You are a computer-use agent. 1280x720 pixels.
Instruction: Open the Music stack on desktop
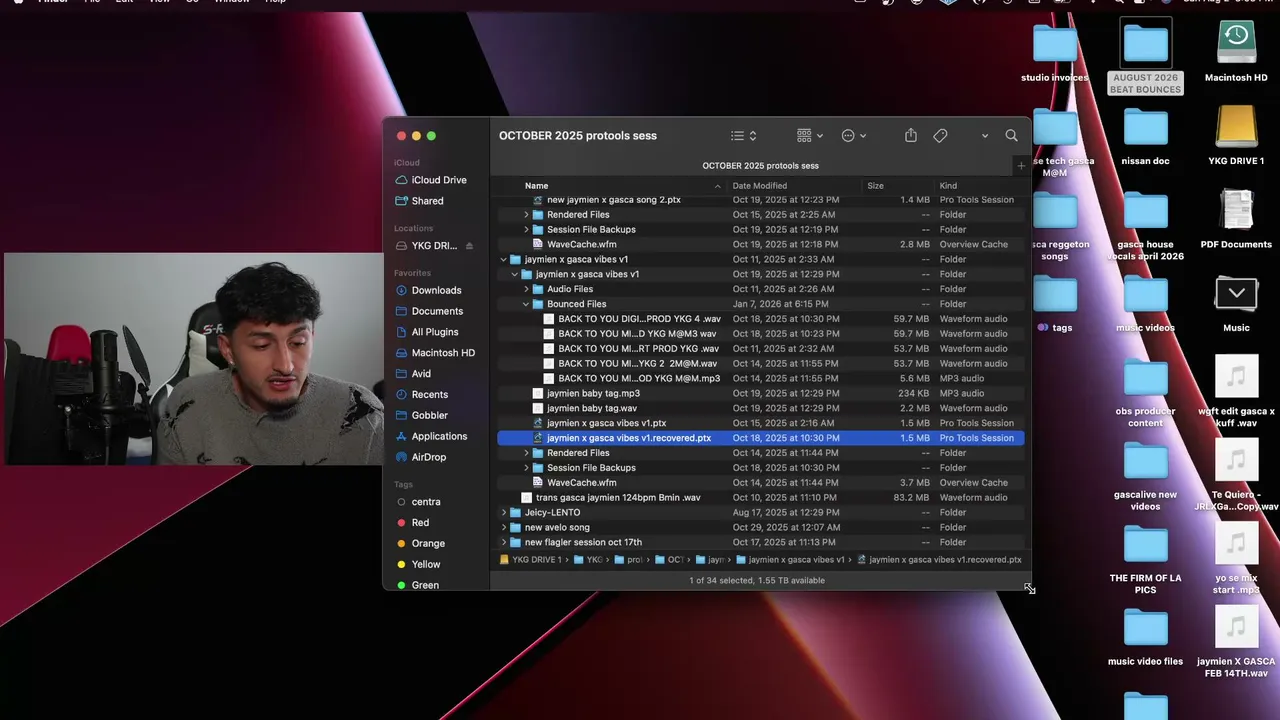coord(1236,302)
